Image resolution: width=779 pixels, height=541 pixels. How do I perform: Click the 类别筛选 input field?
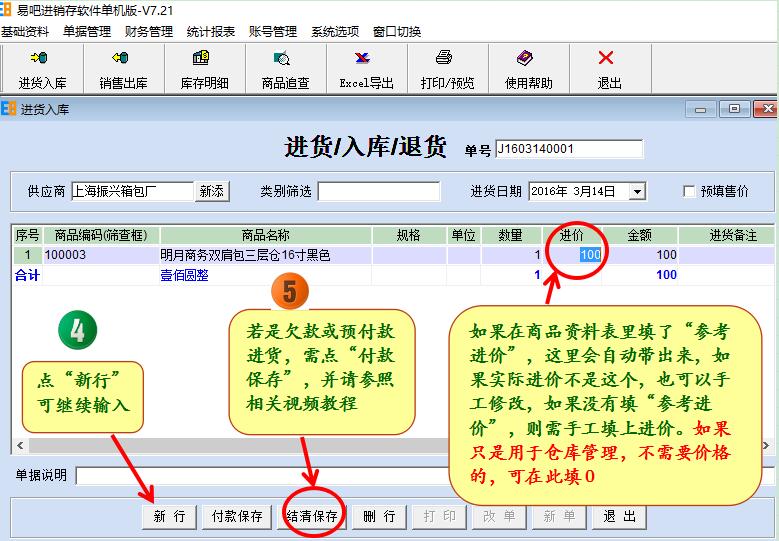pyautogui.click(x=378, y=191)
